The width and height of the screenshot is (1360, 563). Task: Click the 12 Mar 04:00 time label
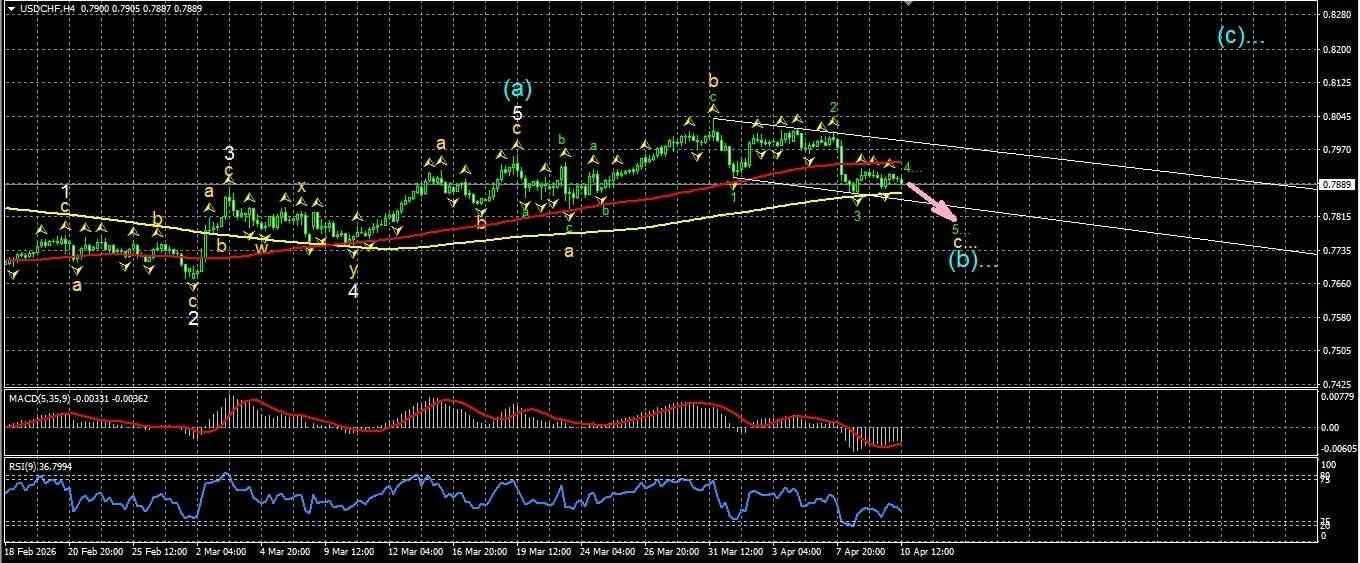(x=416, y=552)
